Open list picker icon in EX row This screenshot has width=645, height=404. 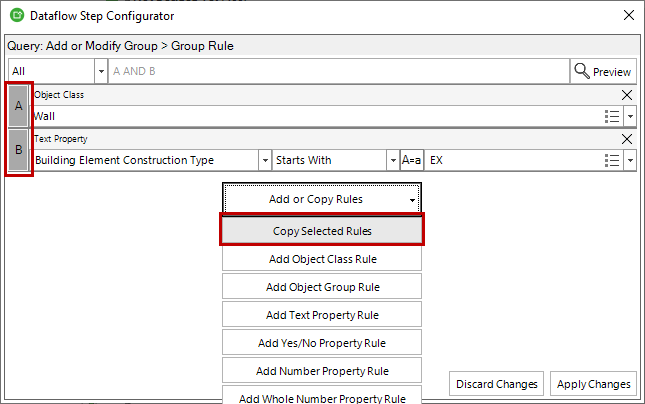coord(612,160)
